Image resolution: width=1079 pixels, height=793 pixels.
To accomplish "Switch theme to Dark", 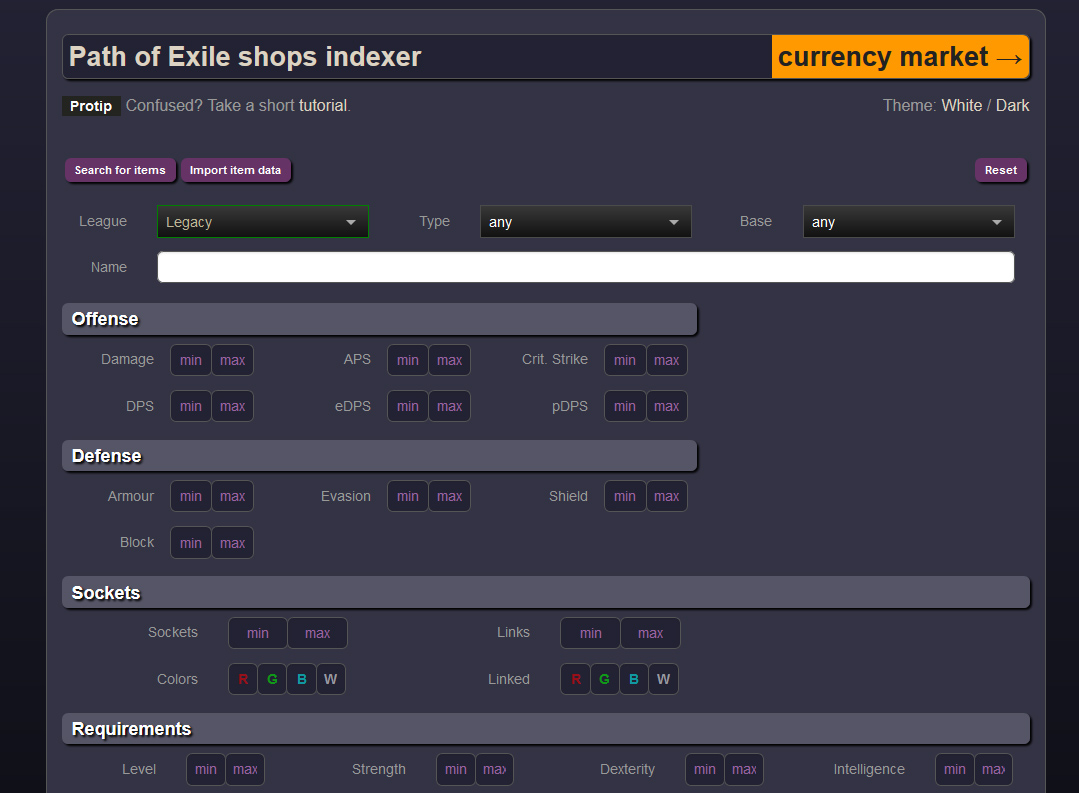I will pos(1012,105).
